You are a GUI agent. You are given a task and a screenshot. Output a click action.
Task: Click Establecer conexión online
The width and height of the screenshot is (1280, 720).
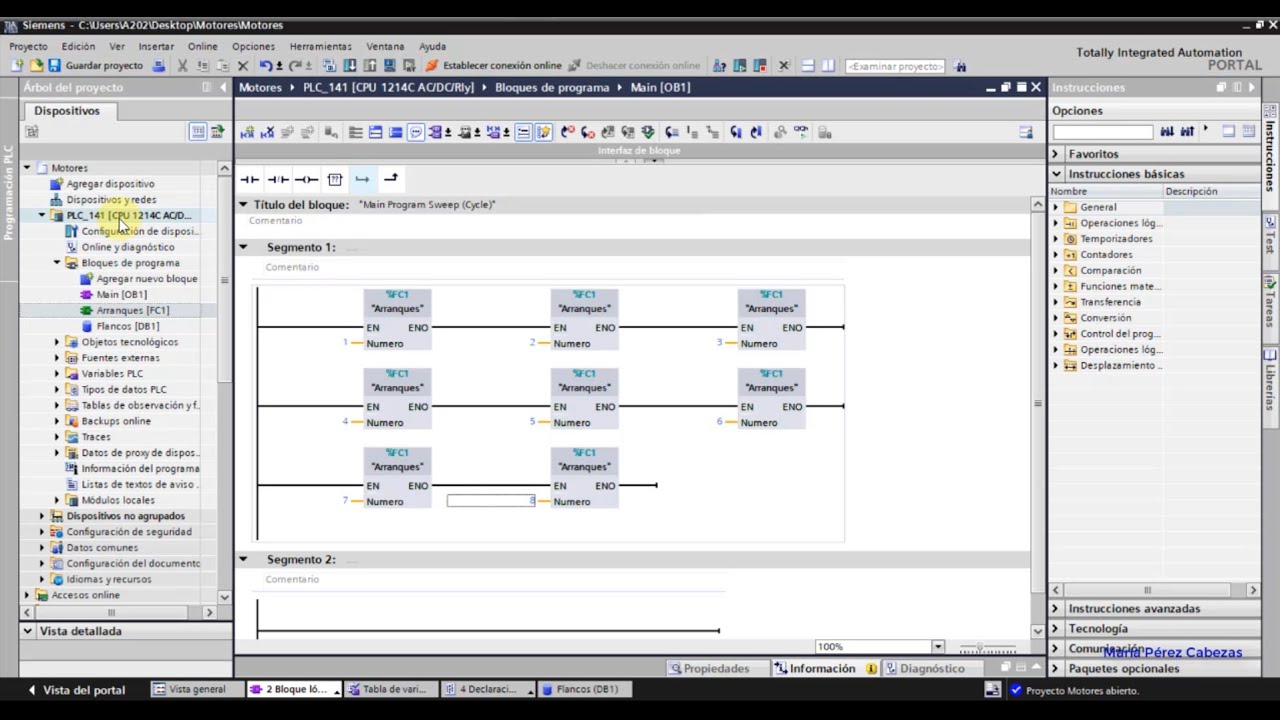[493, 66]
